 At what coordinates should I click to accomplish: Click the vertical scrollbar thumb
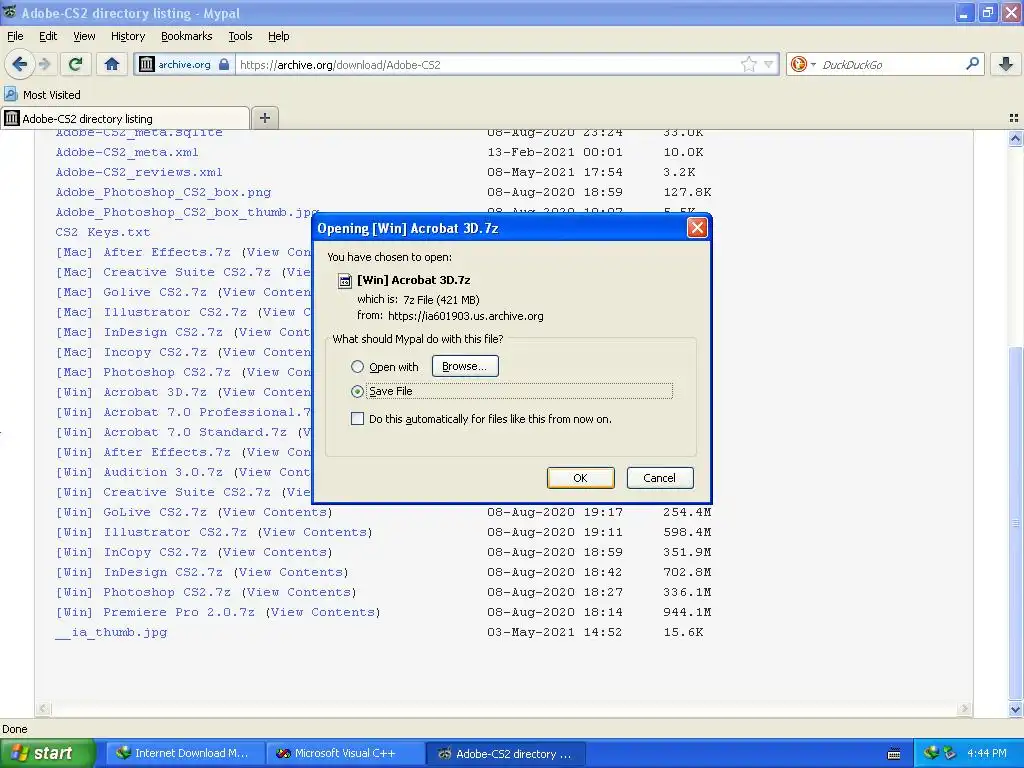1015,522
